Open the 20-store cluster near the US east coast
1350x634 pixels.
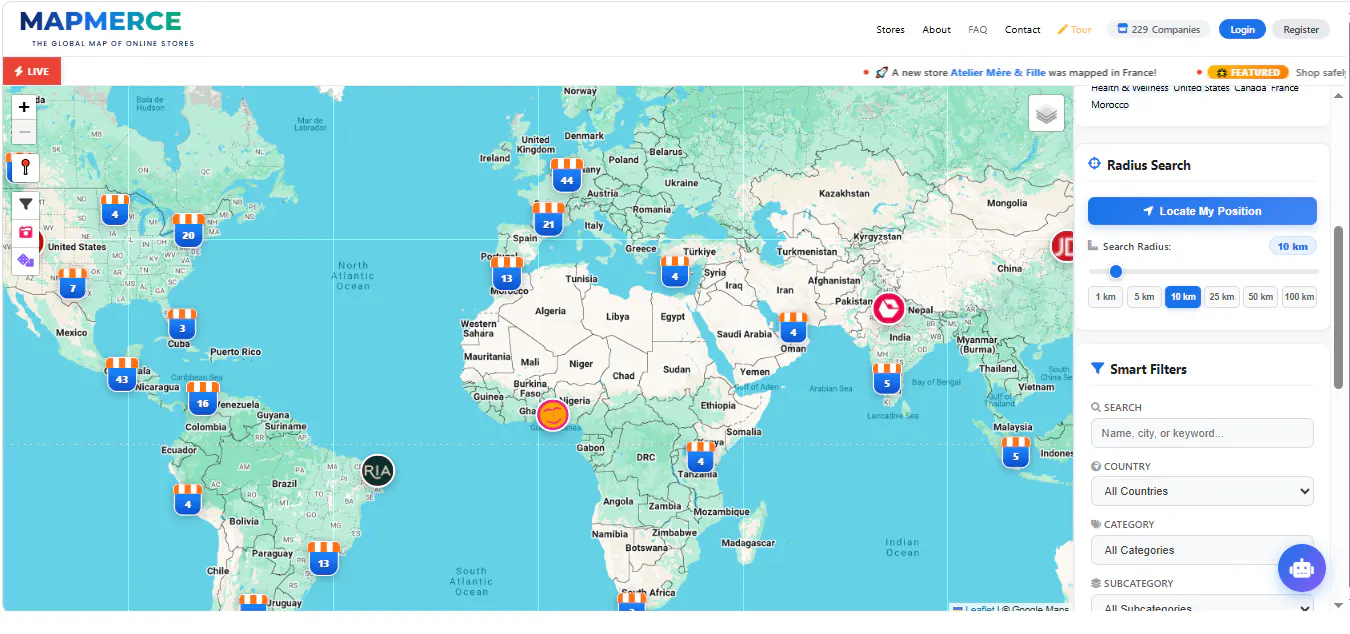188,230
